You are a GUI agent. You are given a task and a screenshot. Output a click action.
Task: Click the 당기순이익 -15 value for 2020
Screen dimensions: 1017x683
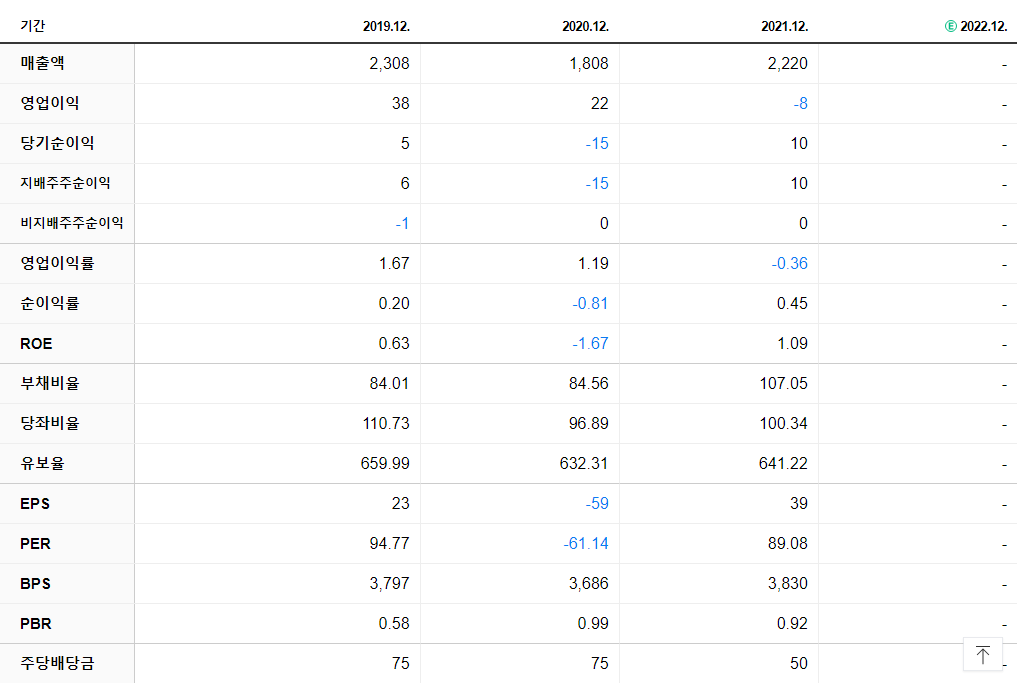597,144
